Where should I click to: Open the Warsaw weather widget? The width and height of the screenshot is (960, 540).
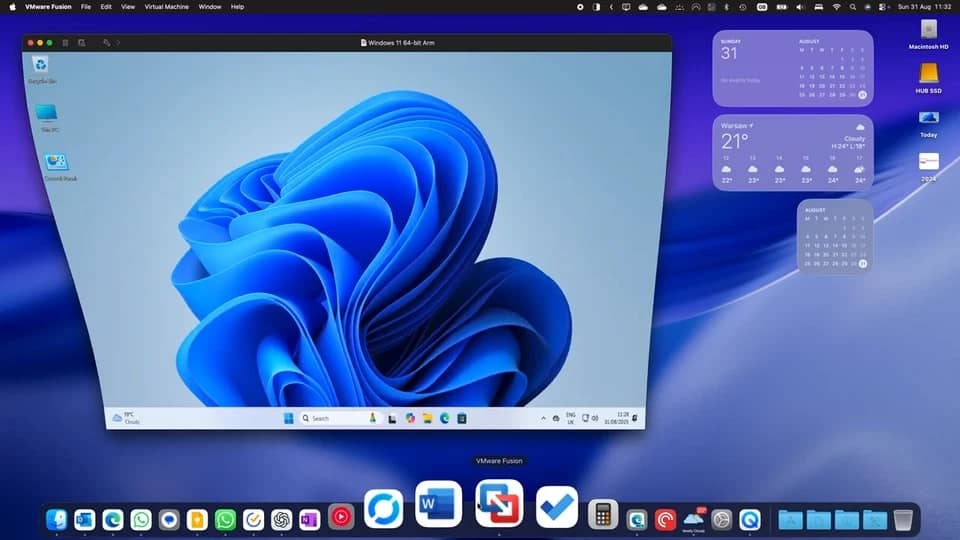point(793,152)
